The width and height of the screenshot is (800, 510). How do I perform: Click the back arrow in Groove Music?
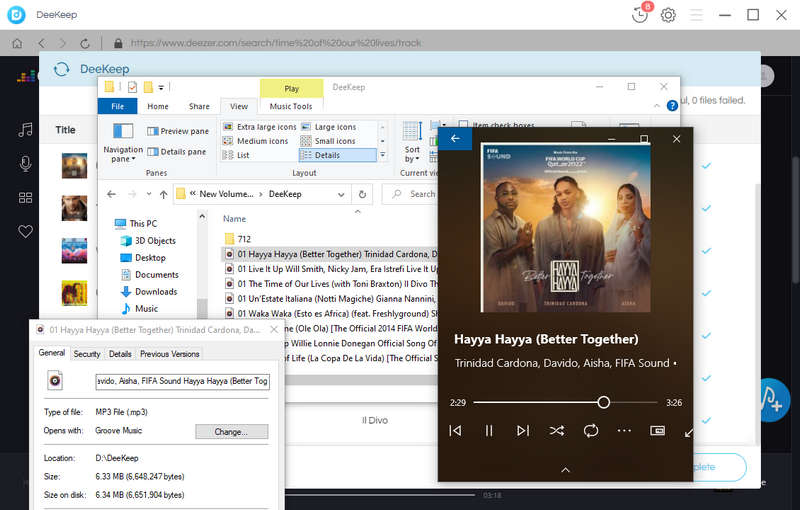click(455, 138)
